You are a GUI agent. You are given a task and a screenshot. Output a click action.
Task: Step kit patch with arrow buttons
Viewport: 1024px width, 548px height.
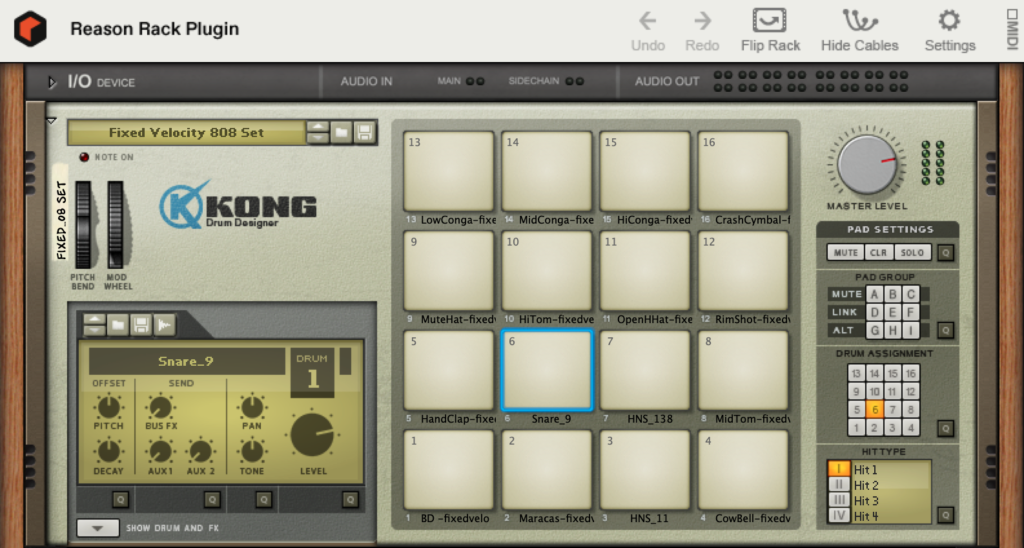(317, 132)
